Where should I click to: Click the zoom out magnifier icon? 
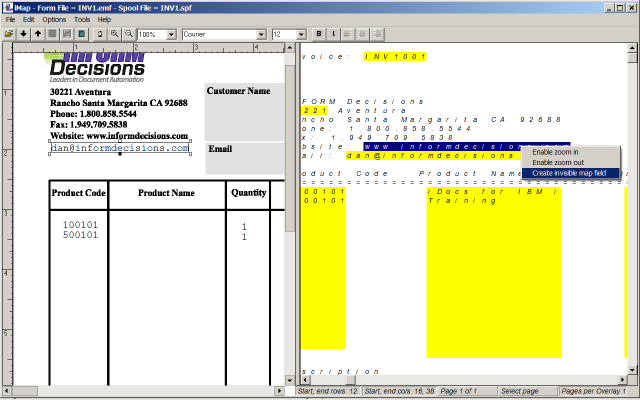pyautogui.click(x=128, y=34)
